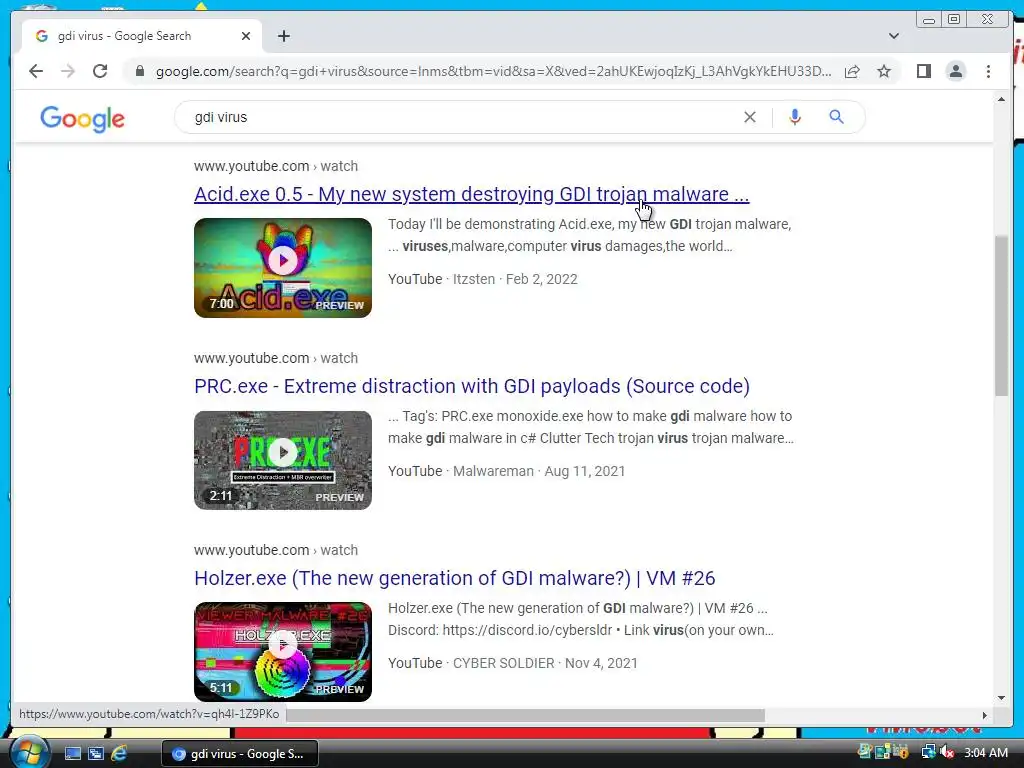The height and width of the screenshot is (768, 1024).
Task: Share this page with share icon
Action: tap(852, 71)
